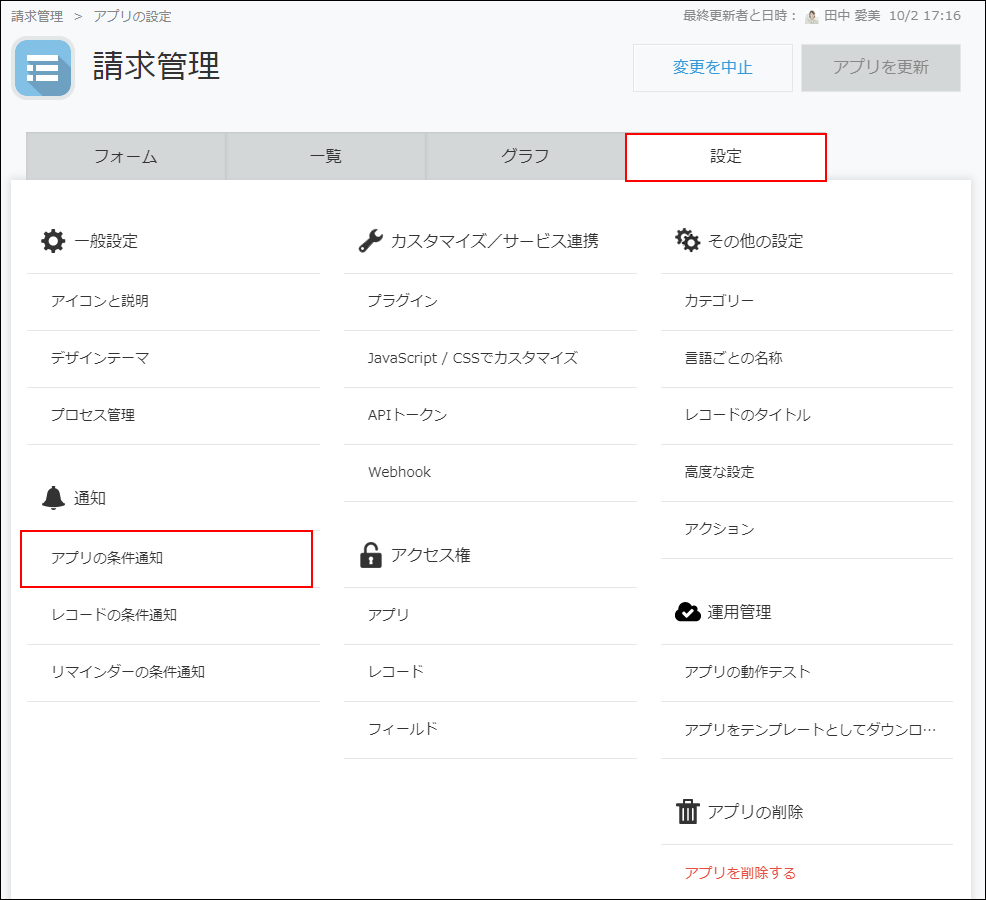Screen dimensions: 986x900
Task: Switch to the フォーム tab
Action: point(125,156)
